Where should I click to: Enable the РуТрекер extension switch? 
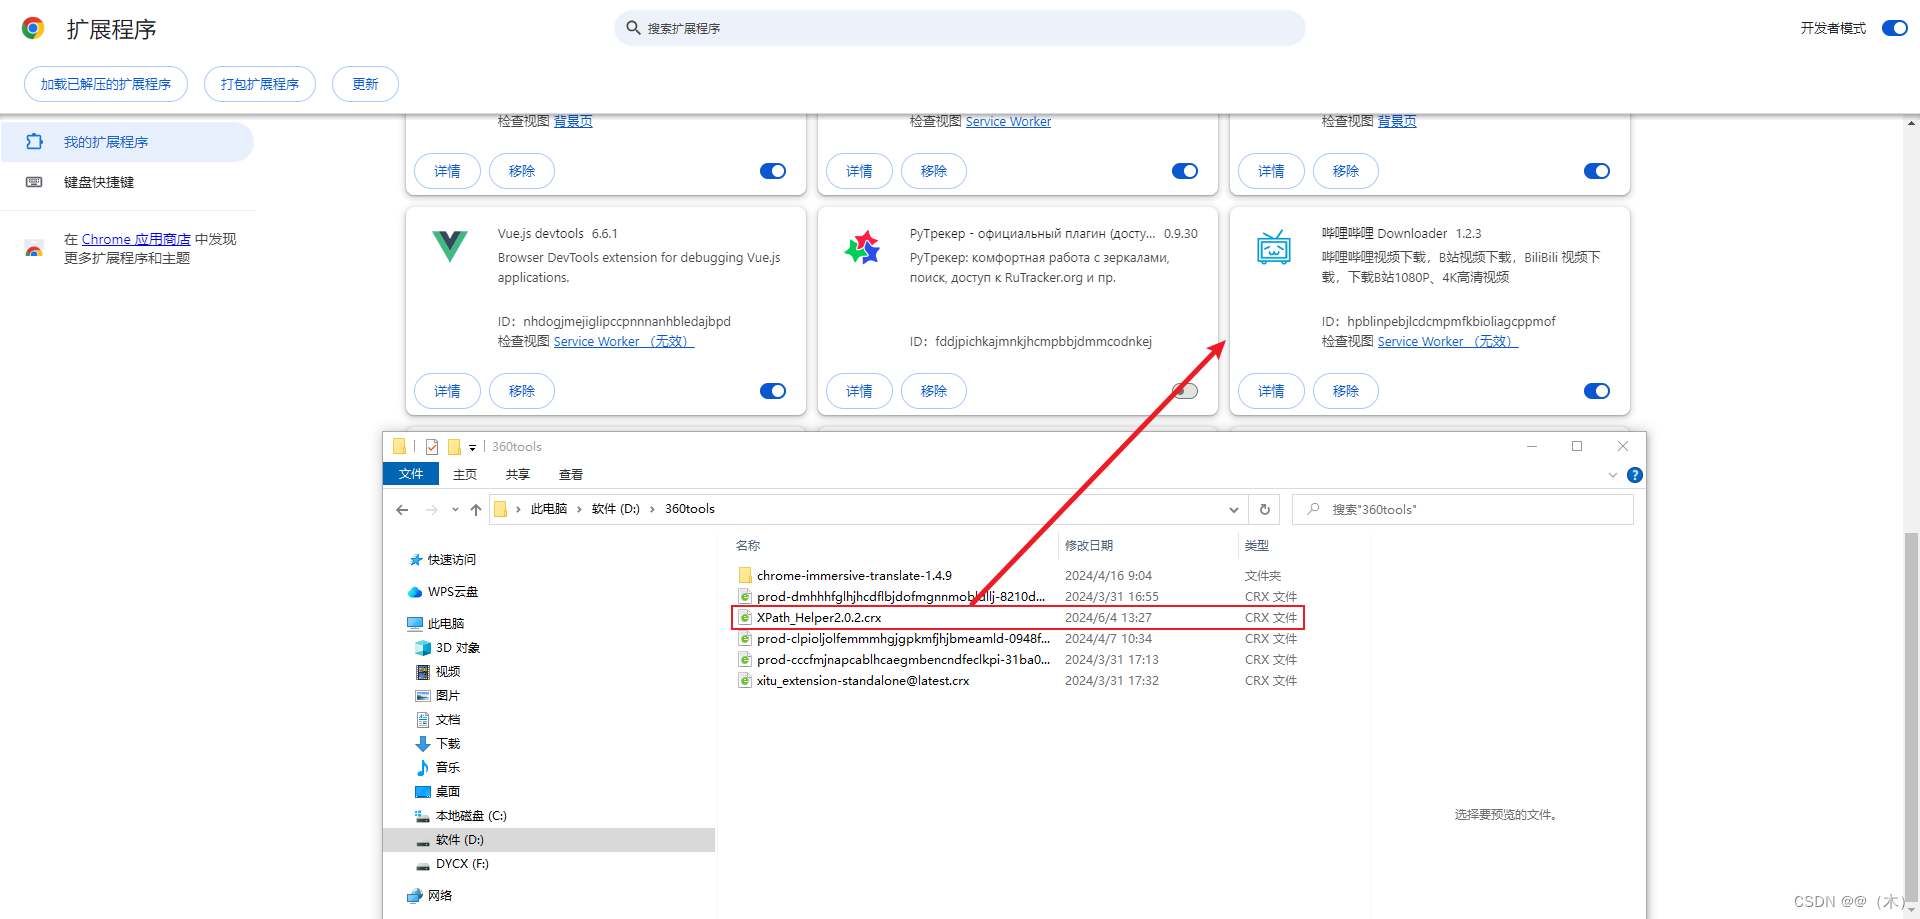1185,391
